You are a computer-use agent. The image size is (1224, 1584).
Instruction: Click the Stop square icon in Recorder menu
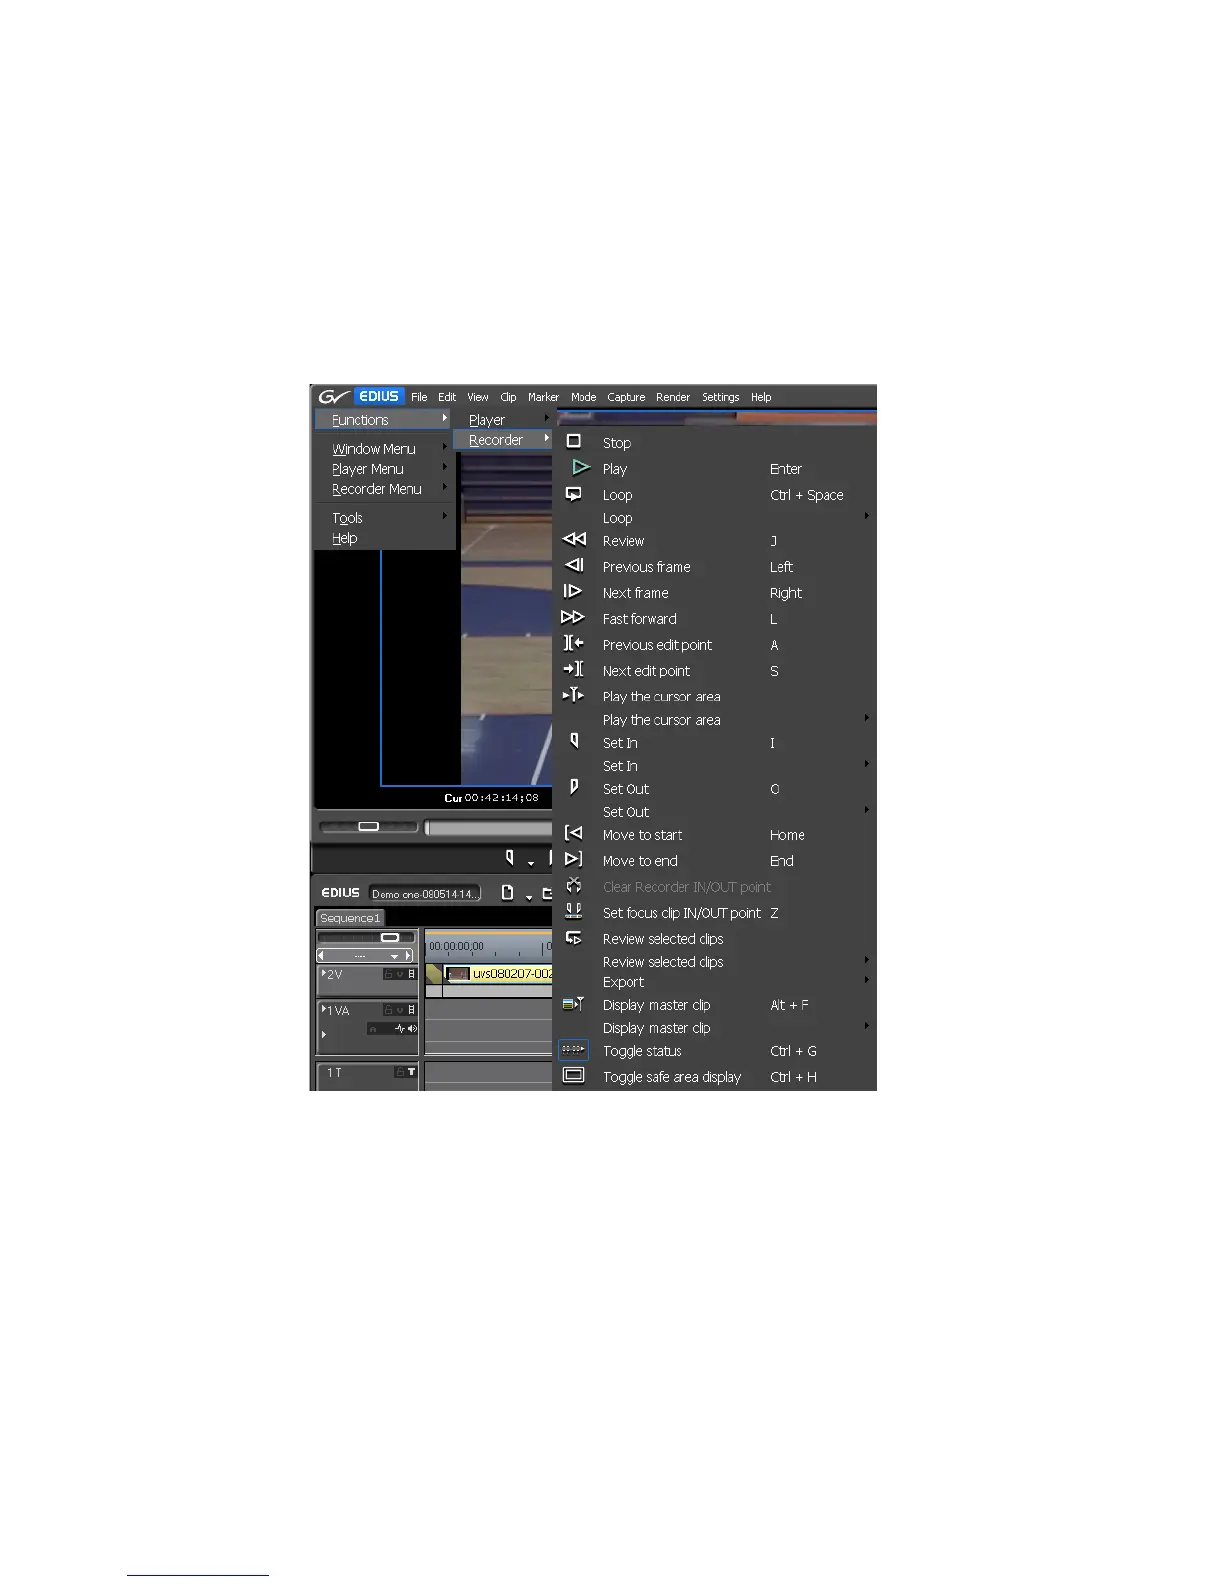coord(573,441)
